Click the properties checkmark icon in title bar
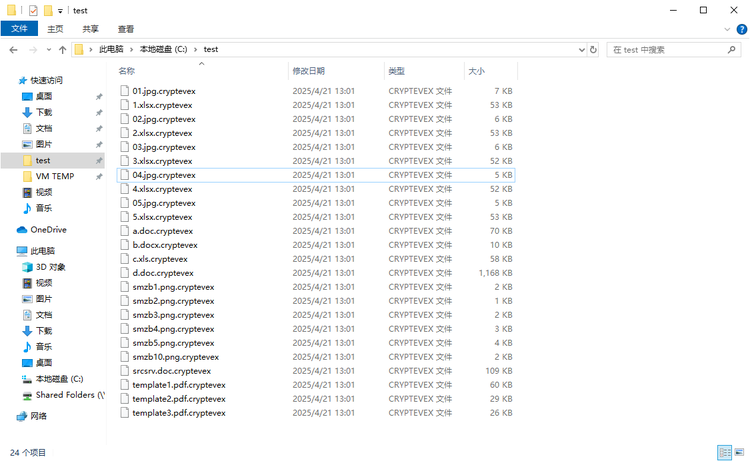 33,10
